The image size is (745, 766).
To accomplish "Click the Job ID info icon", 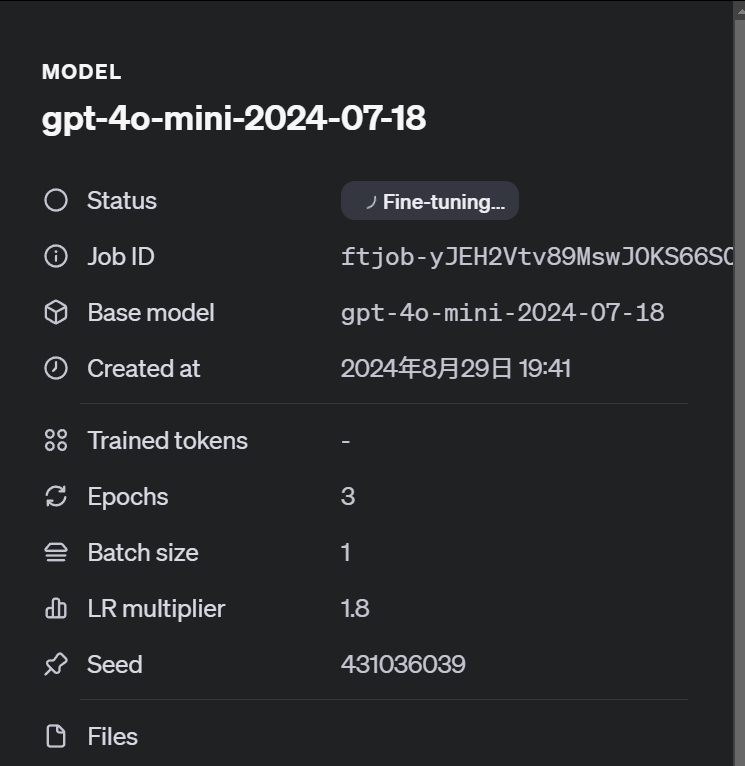I will click(x=56, y=256).
